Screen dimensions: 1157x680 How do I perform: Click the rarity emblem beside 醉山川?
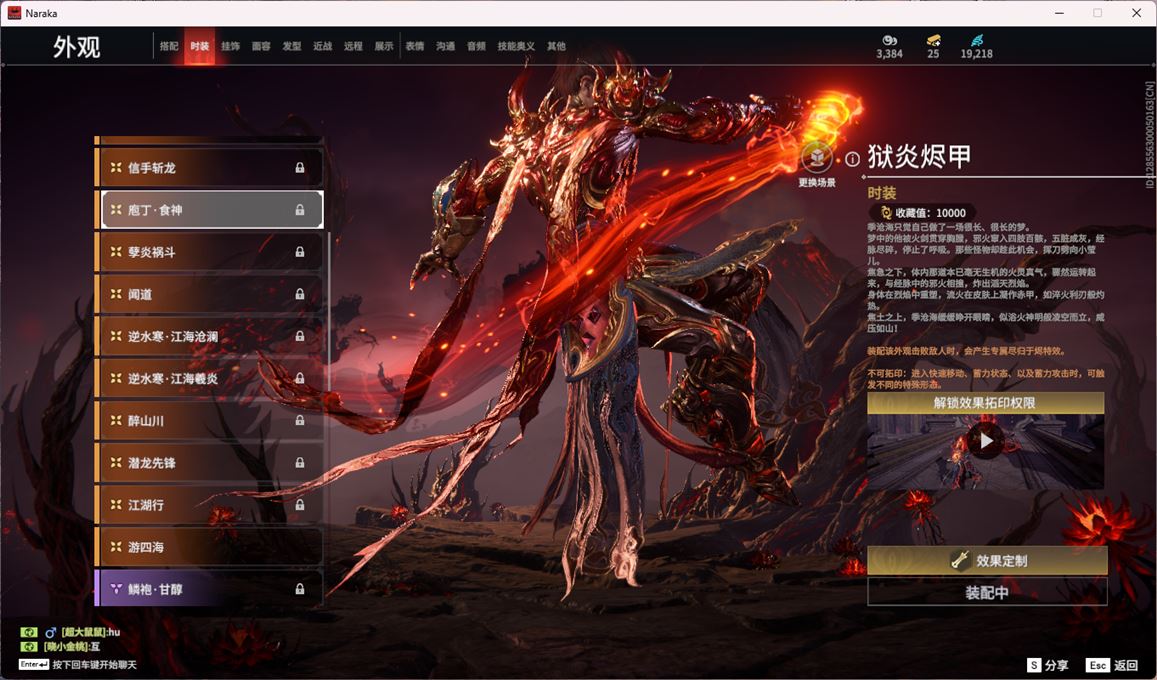(116, 420)
